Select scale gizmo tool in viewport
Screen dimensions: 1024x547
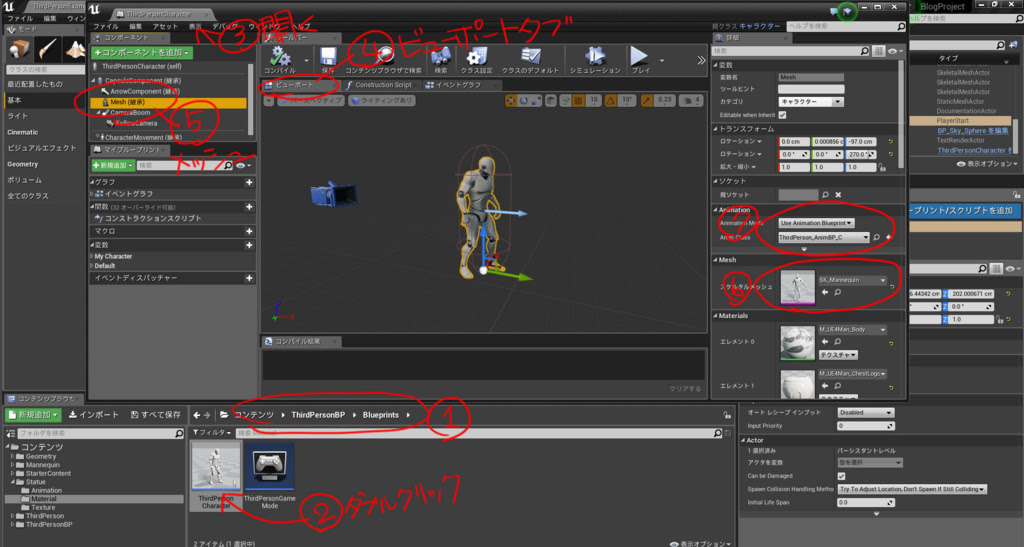coord(536,101)
